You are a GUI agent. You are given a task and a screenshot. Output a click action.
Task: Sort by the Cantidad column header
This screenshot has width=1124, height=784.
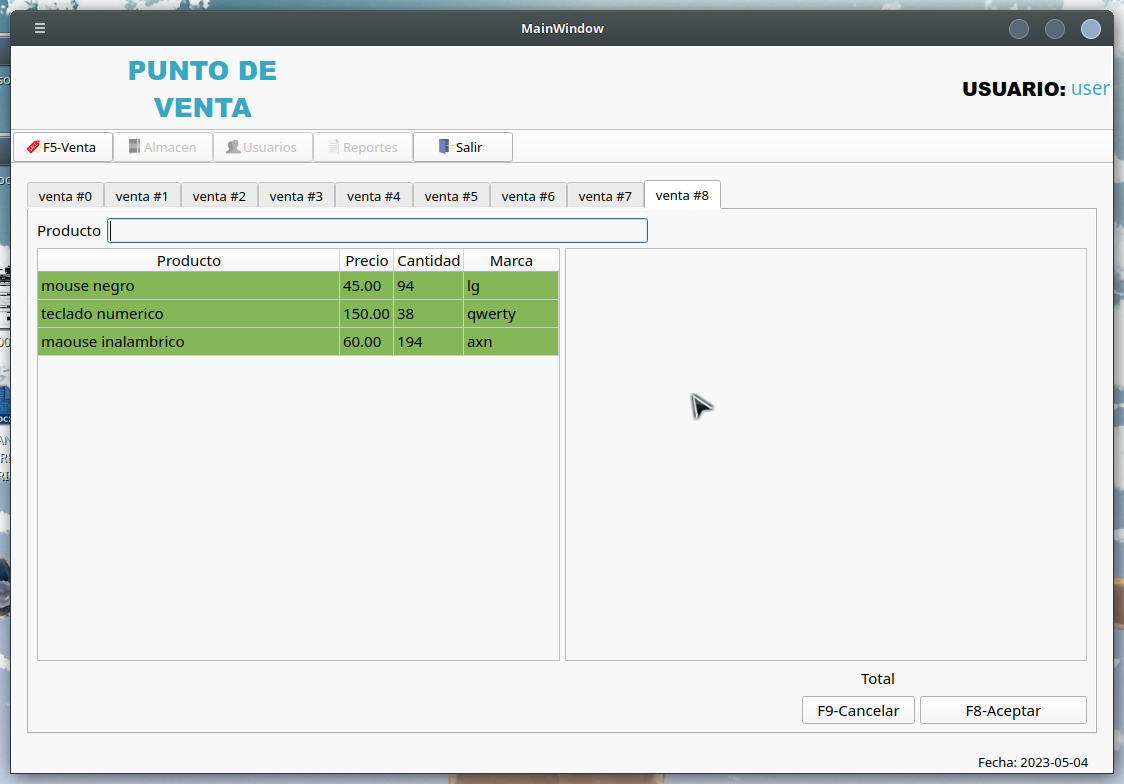click(429, 261)
